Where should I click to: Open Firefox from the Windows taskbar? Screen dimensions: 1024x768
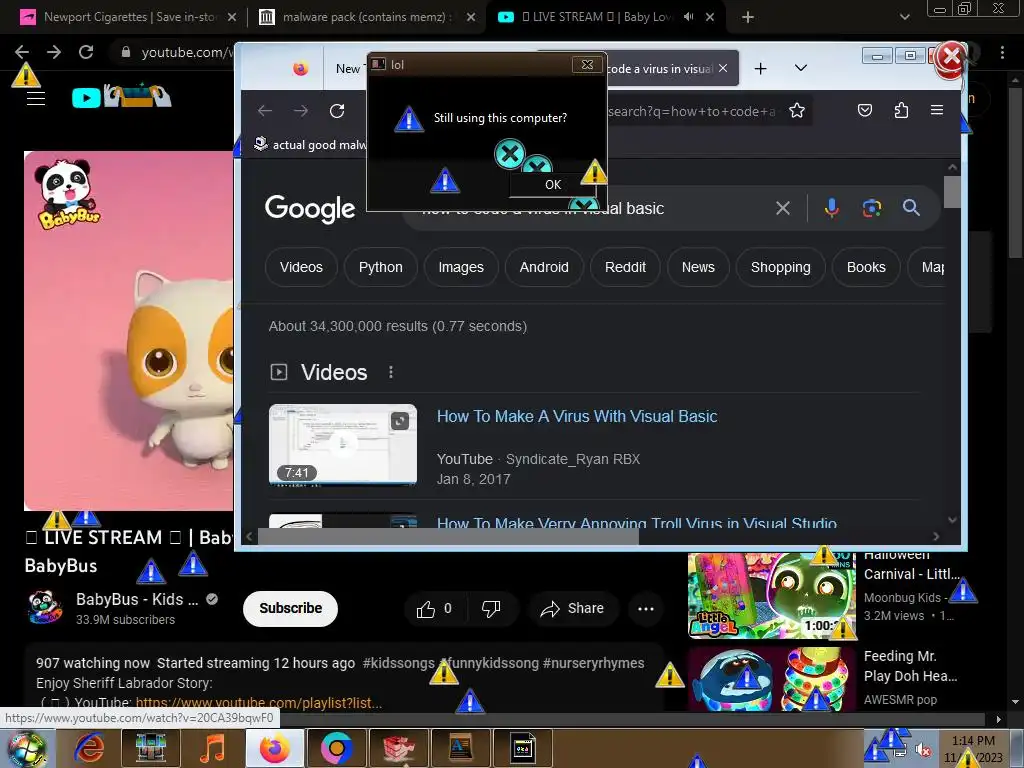(x=274, y=748)
